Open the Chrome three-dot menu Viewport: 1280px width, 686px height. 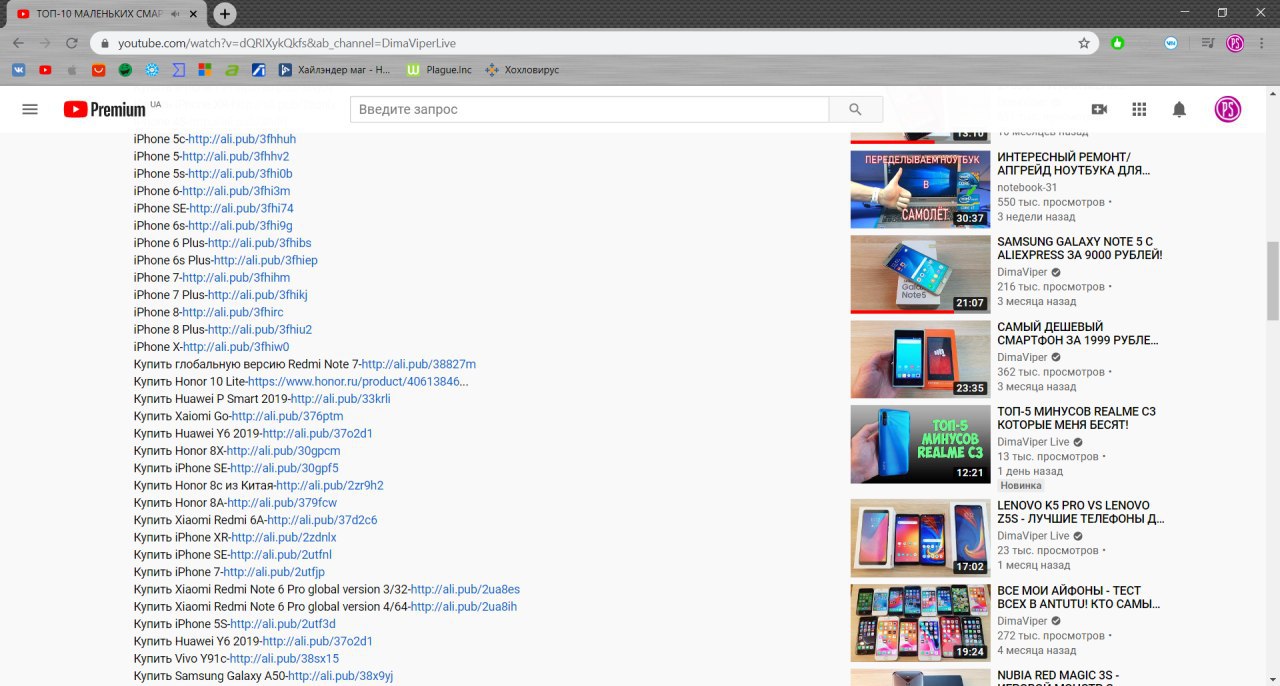click(x=1262, y=43)
